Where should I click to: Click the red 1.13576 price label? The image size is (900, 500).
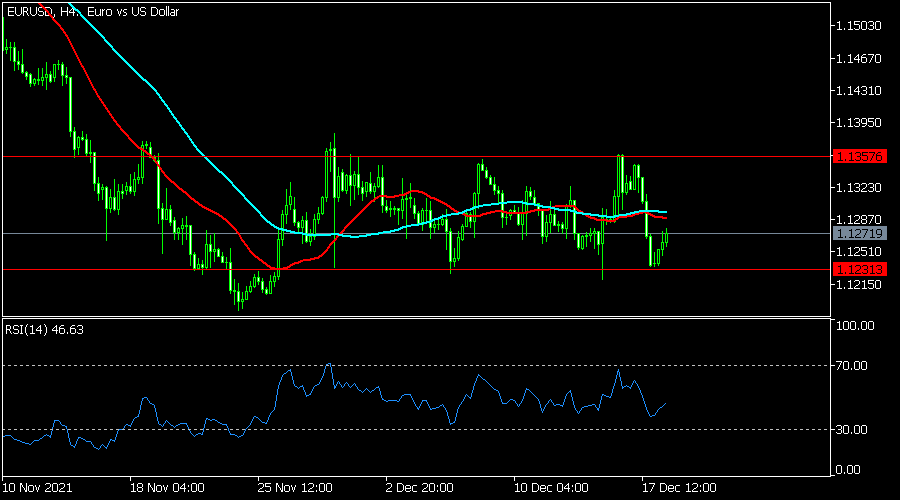point(859,156)
